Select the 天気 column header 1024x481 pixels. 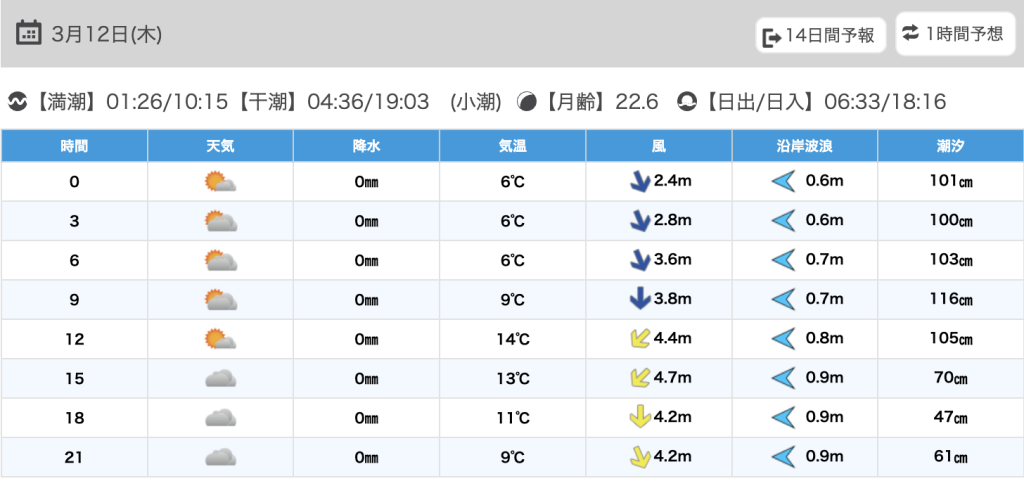[x=220, y=146]
